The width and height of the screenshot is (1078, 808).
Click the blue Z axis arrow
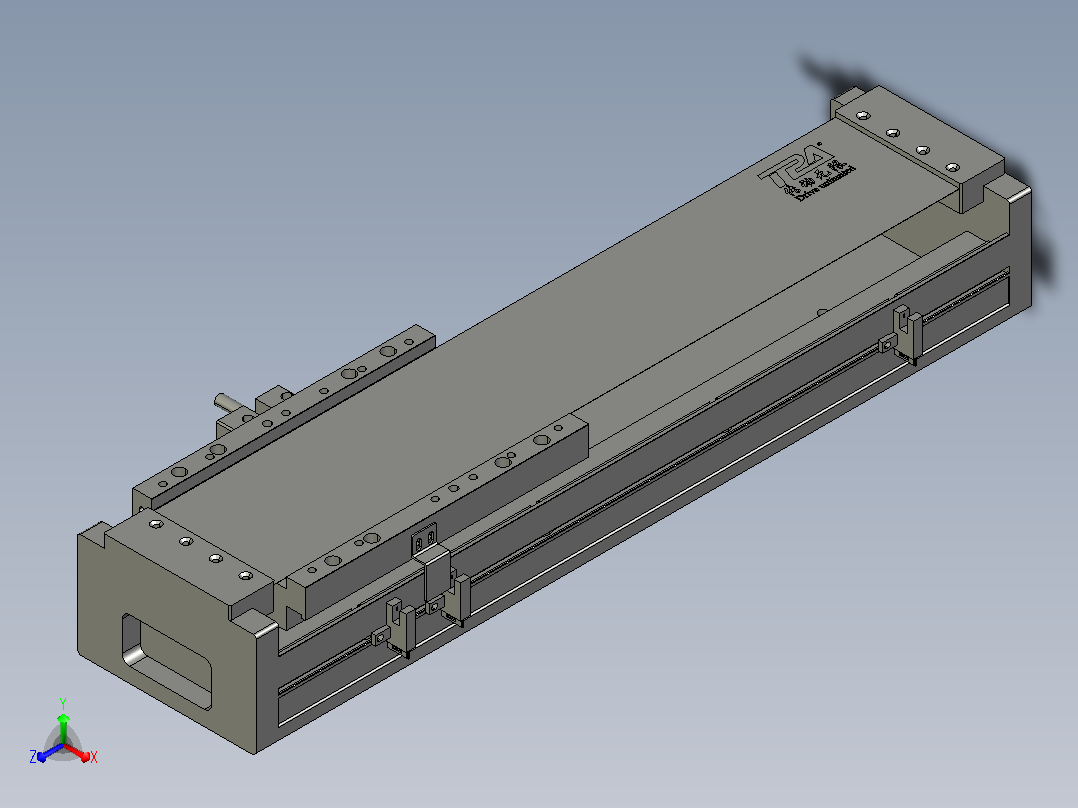click(50, 753)
